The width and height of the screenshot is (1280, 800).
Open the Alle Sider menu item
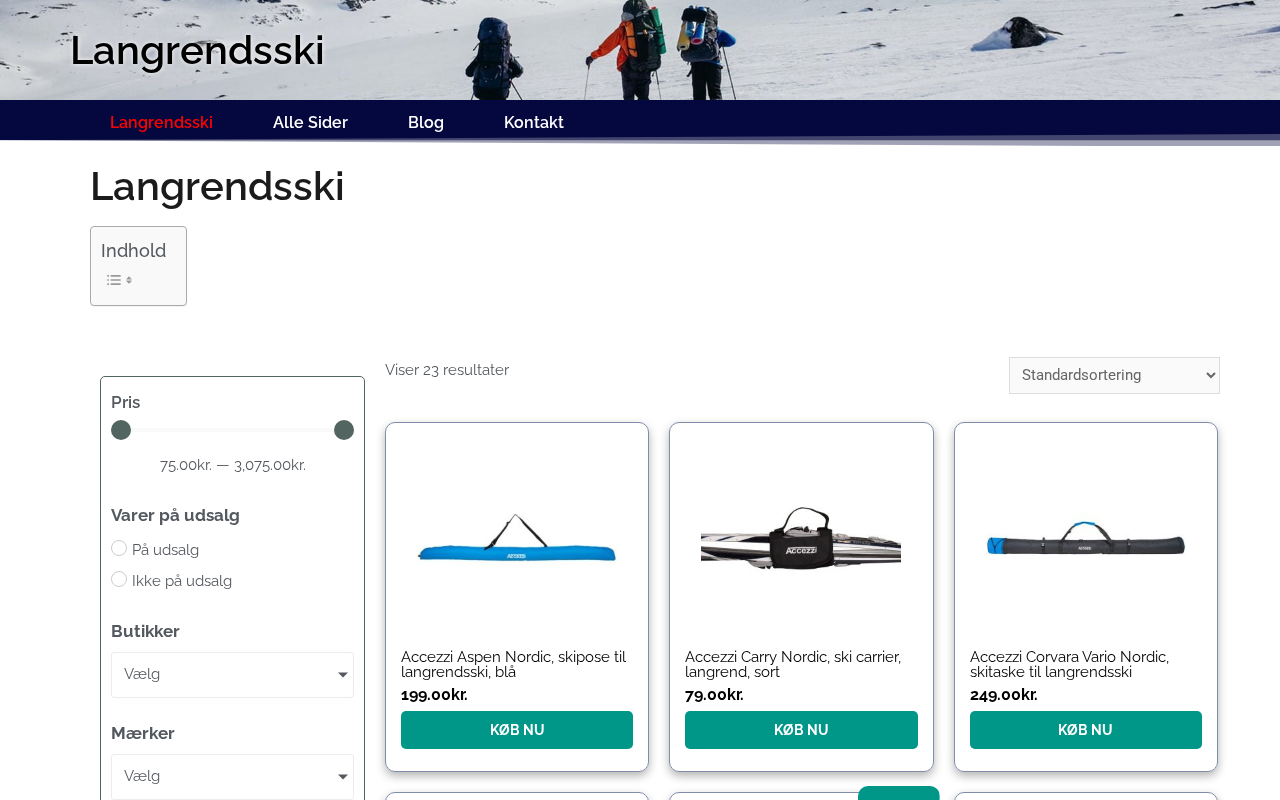[x=310, y=122]
